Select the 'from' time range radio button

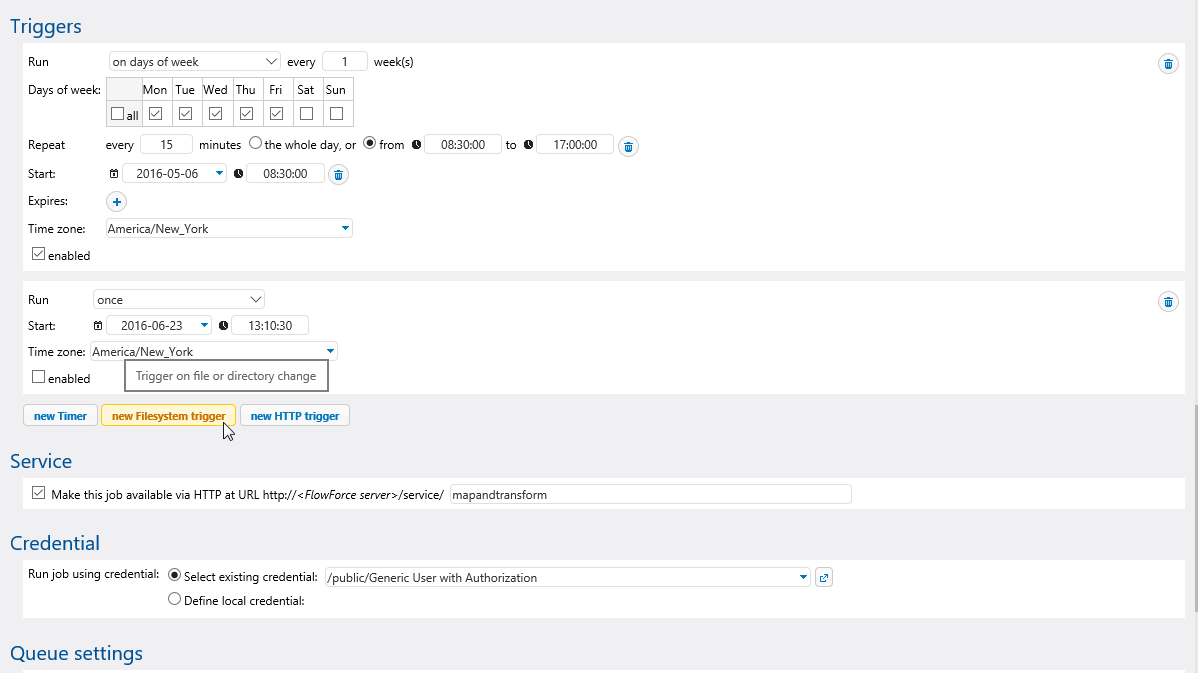369,143
